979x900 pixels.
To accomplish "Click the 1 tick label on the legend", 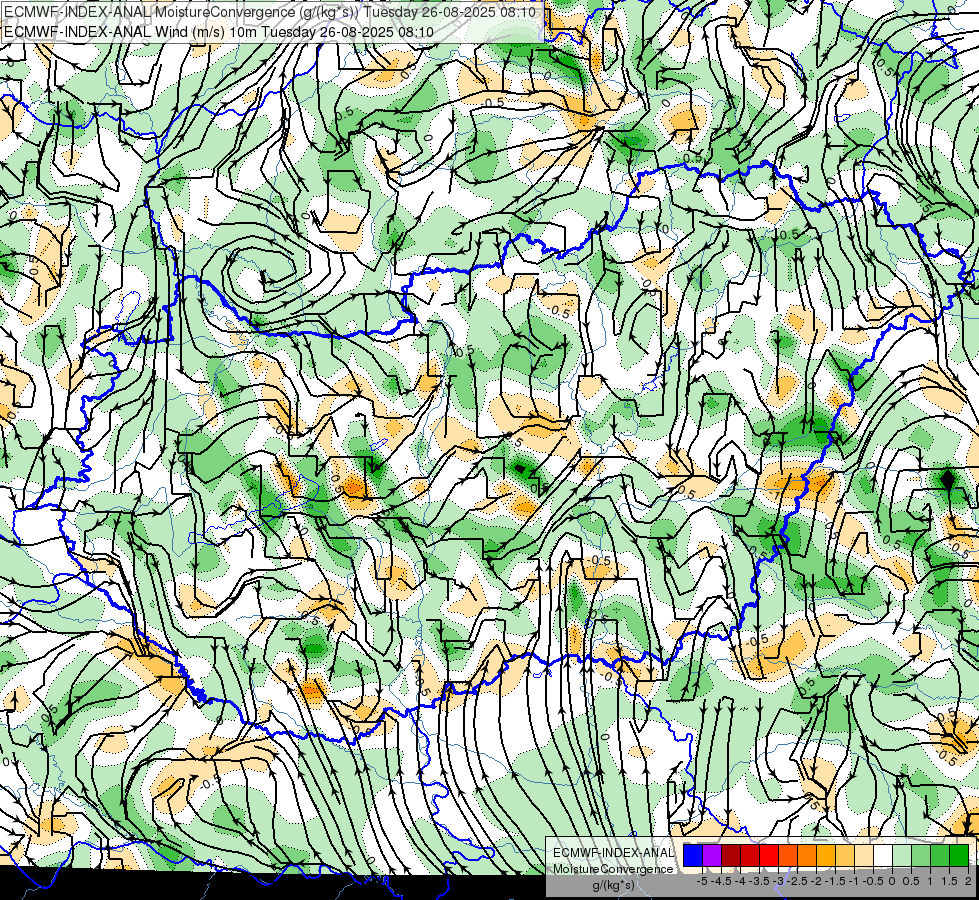I will (930, 881).
